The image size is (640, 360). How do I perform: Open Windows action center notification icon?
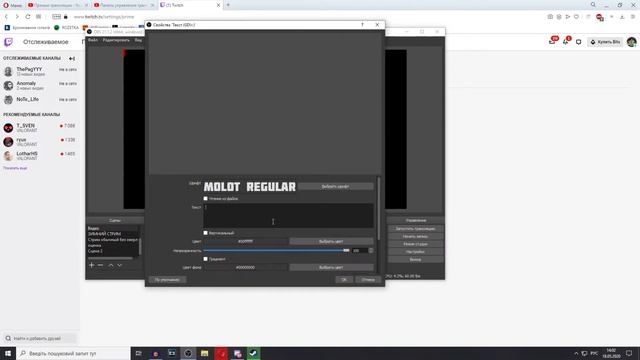click(x=629, y=353)
